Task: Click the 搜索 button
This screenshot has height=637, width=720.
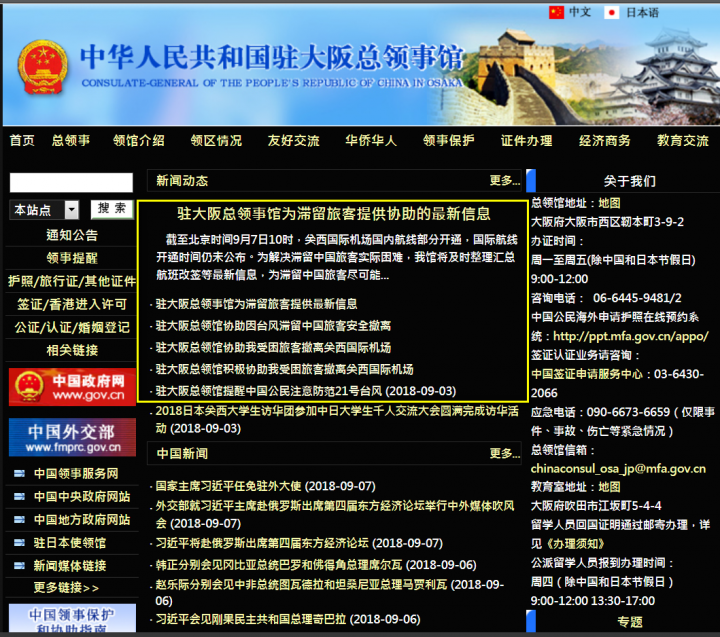Action: [112, 209]
